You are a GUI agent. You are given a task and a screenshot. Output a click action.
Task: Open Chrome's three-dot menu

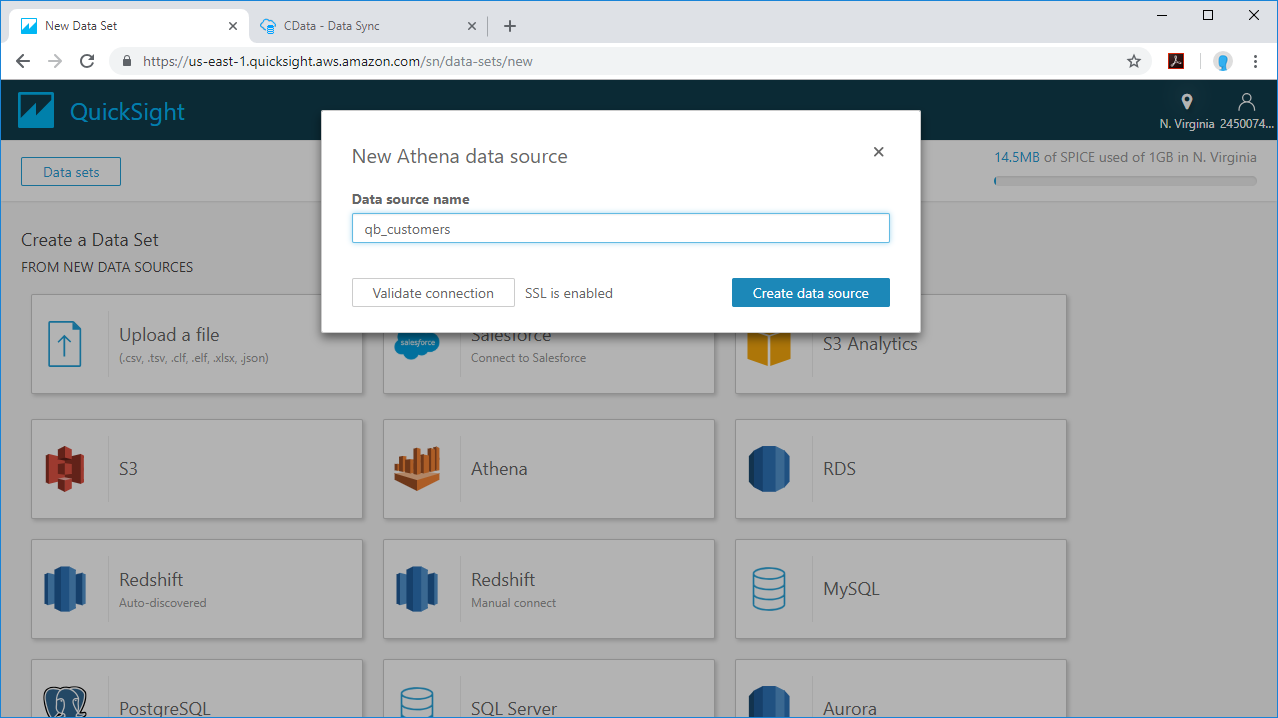[x=1255, y=61]
